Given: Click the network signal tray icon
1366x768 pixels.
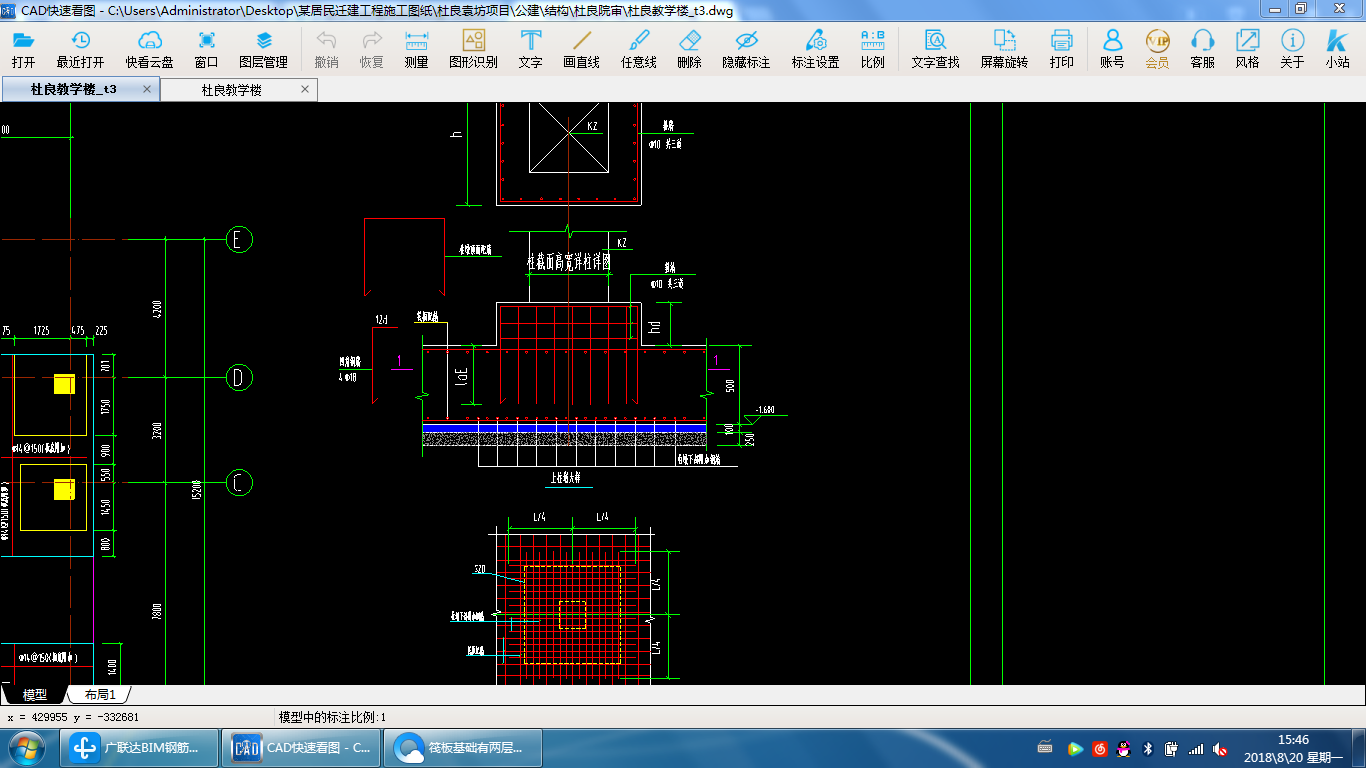Looking at the screenshot, I should [x=1196, y=748].
